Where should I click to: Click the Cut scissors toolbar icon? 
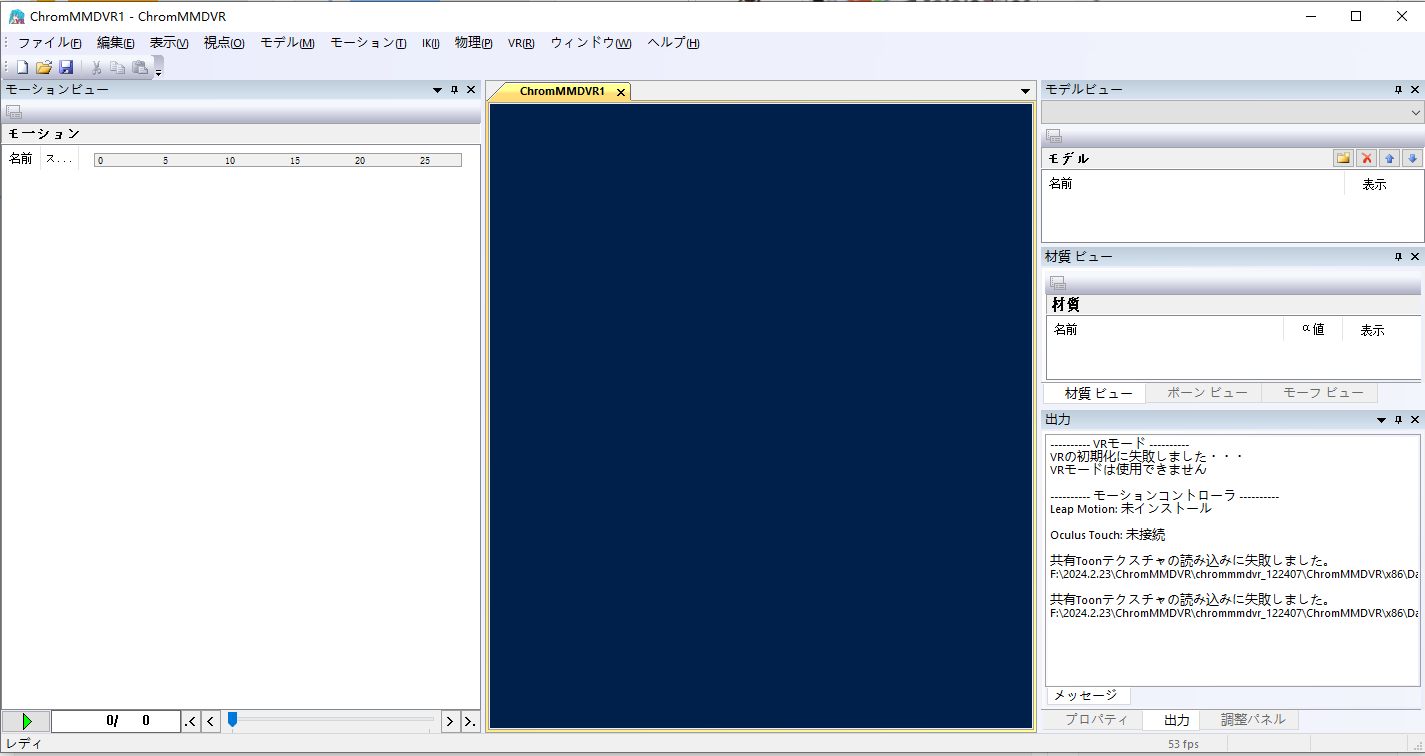[97, 67]
